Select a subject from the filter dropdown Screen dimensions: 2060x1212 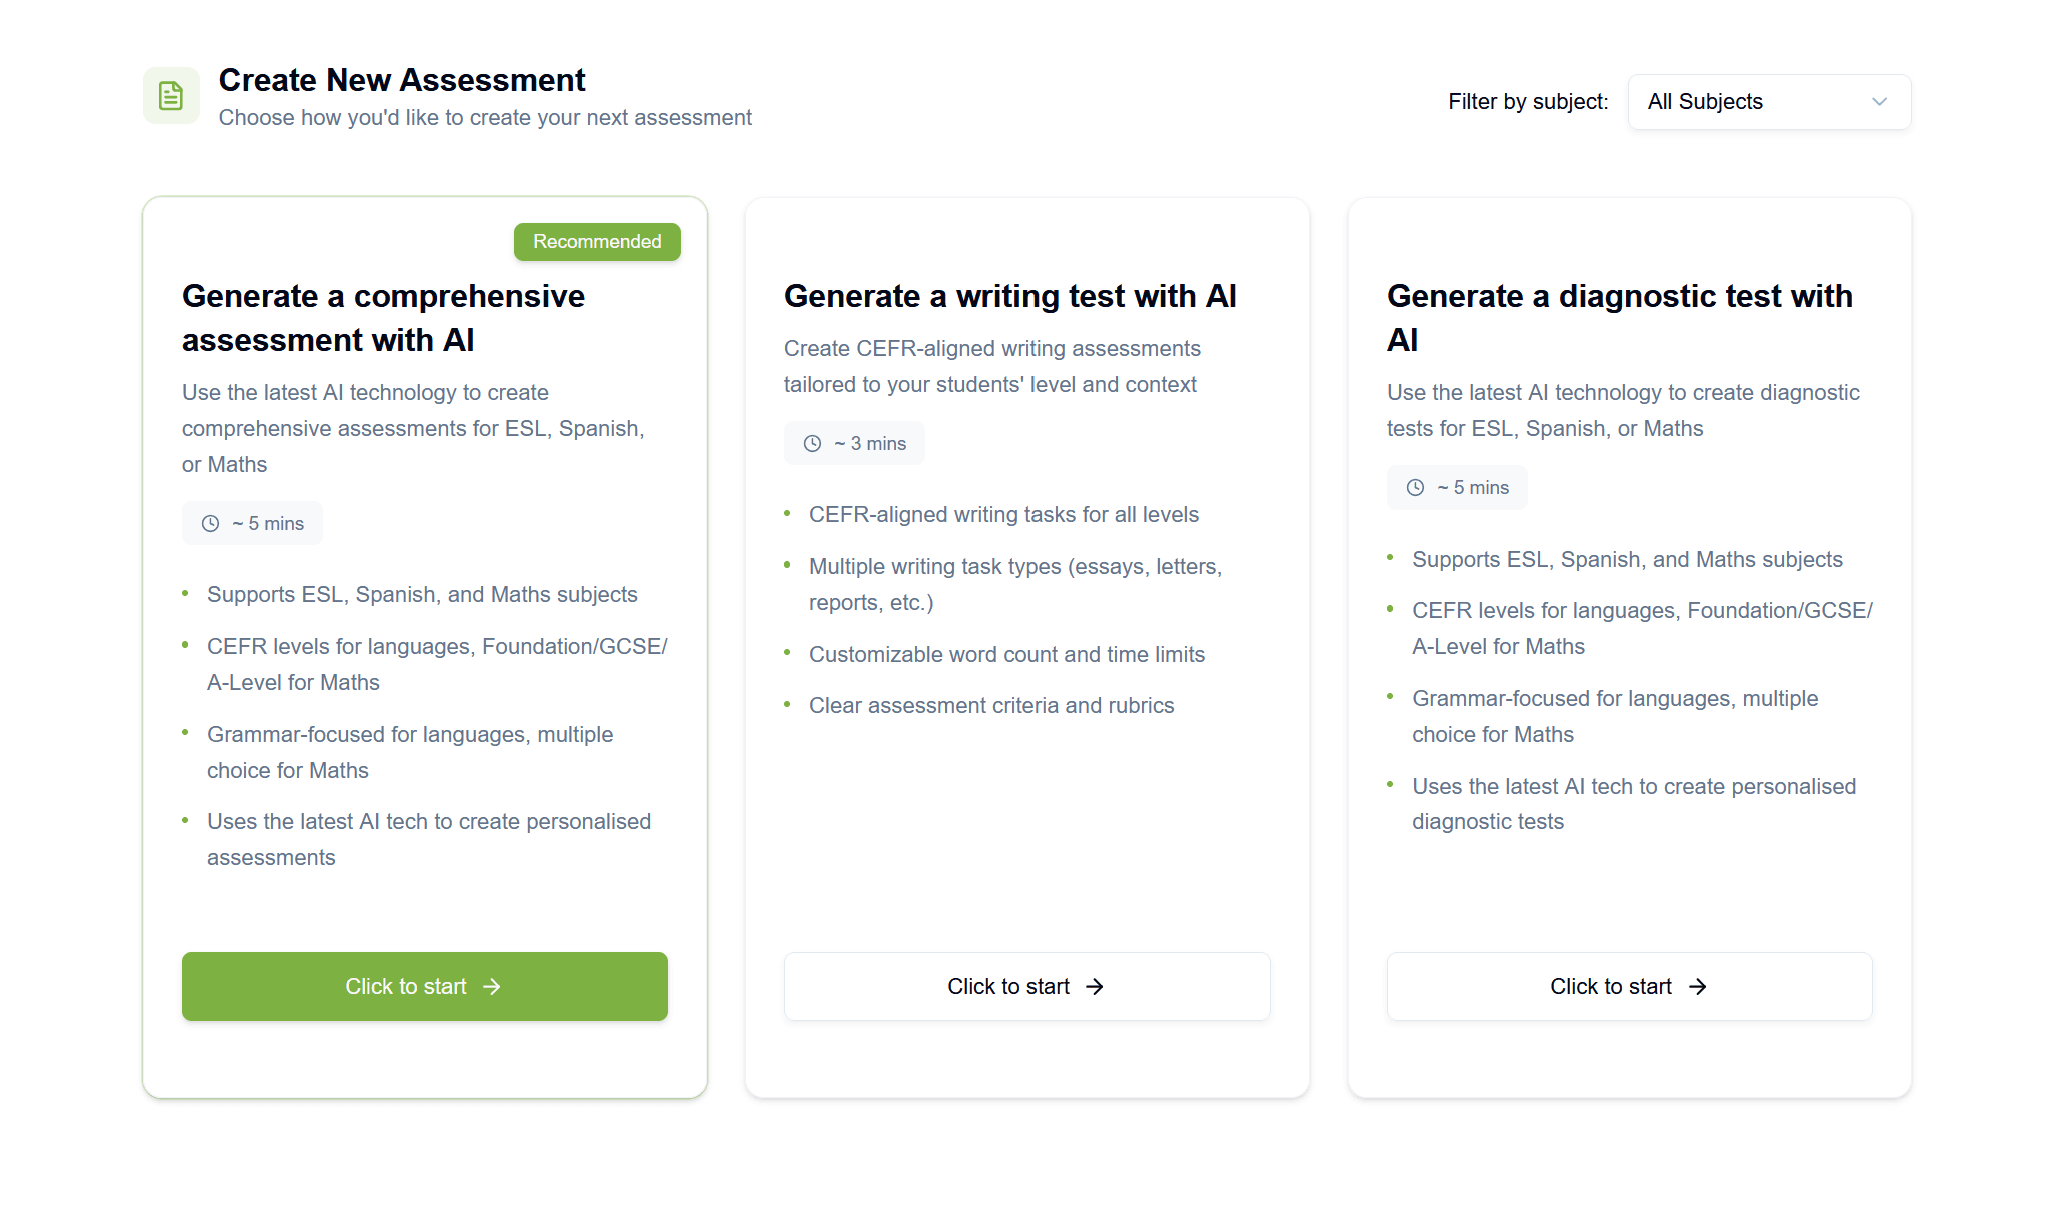pyautogui.click(x=1769, y=101)
